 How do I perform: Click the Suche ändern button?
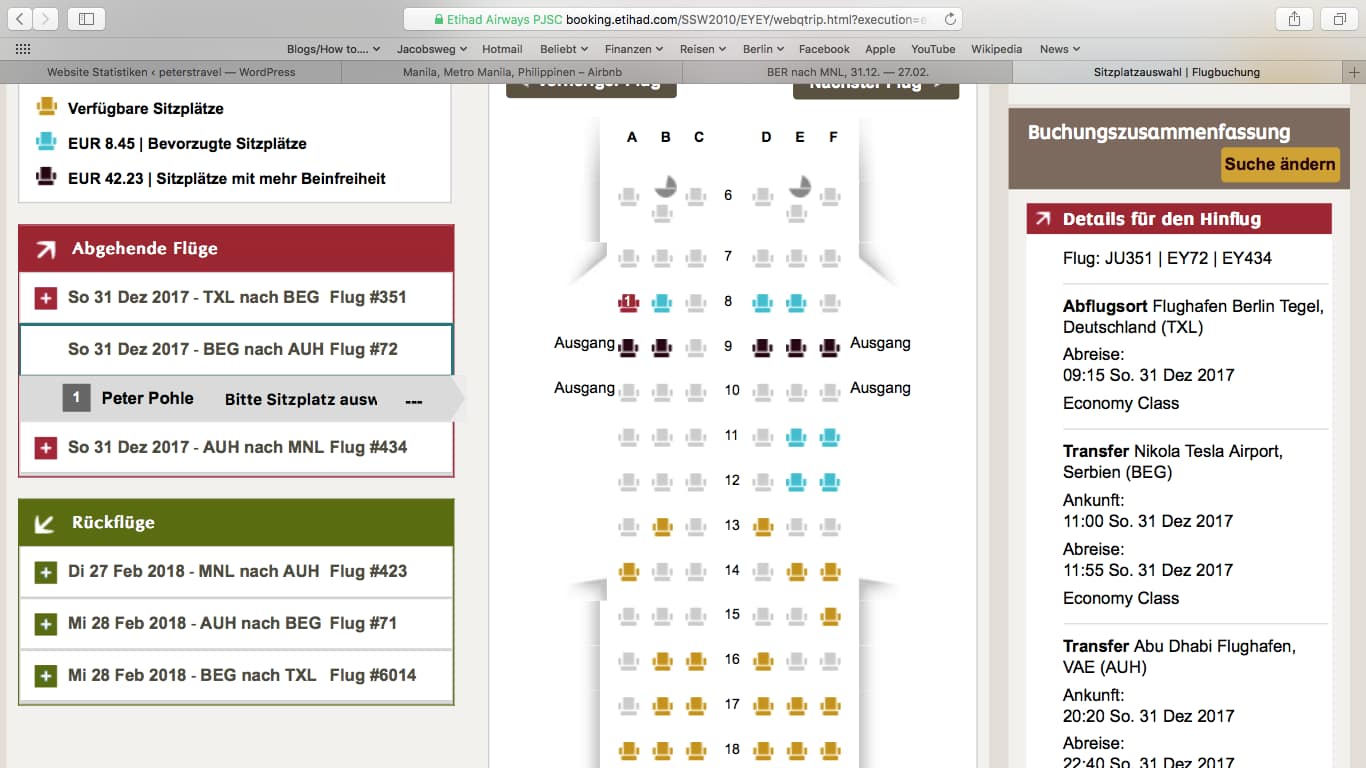[x=1279, y=164]
